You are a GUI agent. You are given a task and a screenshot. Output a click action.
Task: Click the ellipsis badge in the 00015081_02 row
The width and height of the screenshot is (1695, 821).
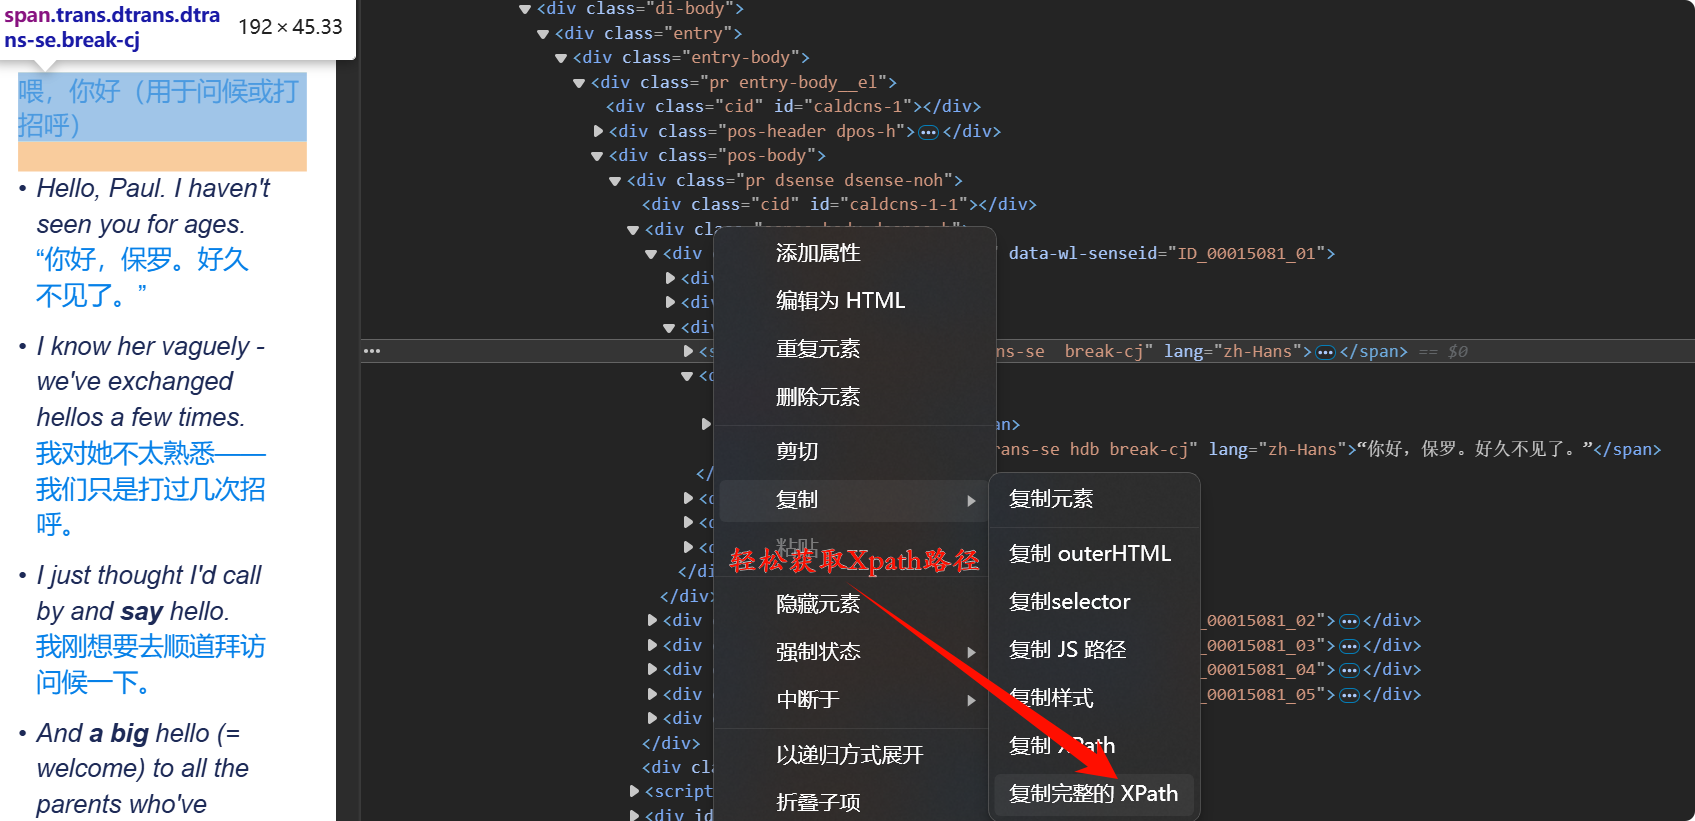1349,621
